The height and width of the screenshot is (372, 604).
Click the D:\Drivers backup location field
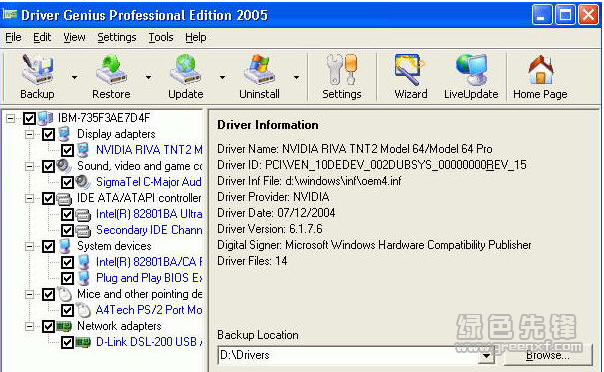pyautogui.click(x=349, y=355)
